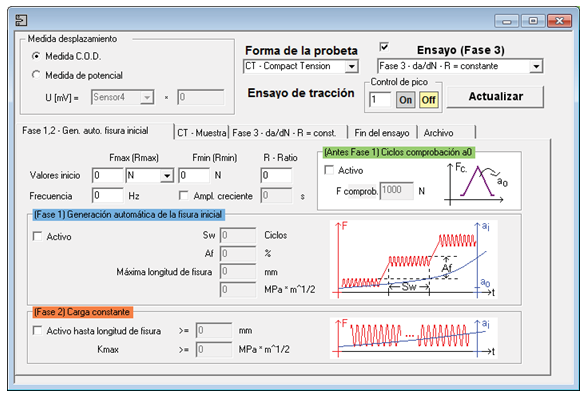Image resolution: width=586 pixels, height=396 pixels.
Task: Click the Fmax (Rmax) start value field
Action: (x=108, y=175)
